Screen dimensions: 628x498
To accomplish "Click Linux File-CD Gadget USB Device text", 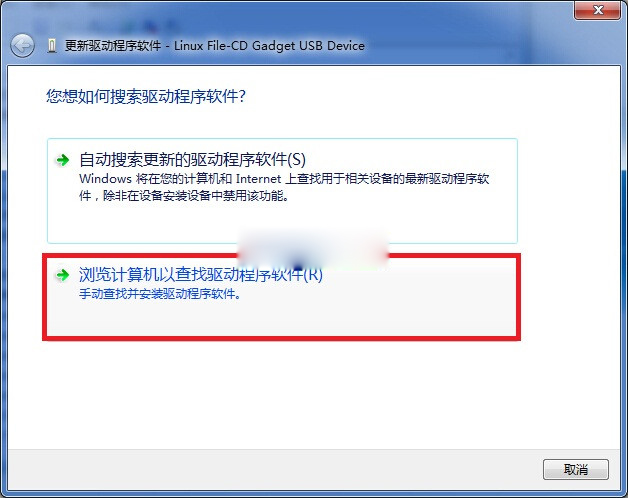I will pos(269,46).
